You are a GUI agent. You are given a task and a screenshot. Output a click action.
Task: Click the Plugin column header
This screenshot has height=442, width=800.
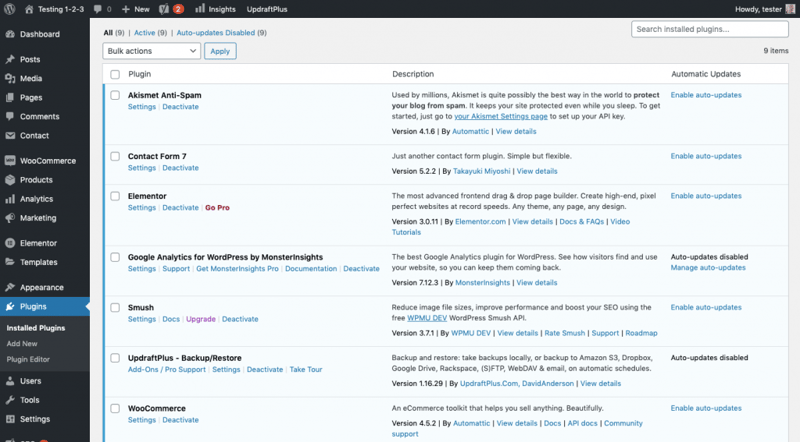click(139, 74)
